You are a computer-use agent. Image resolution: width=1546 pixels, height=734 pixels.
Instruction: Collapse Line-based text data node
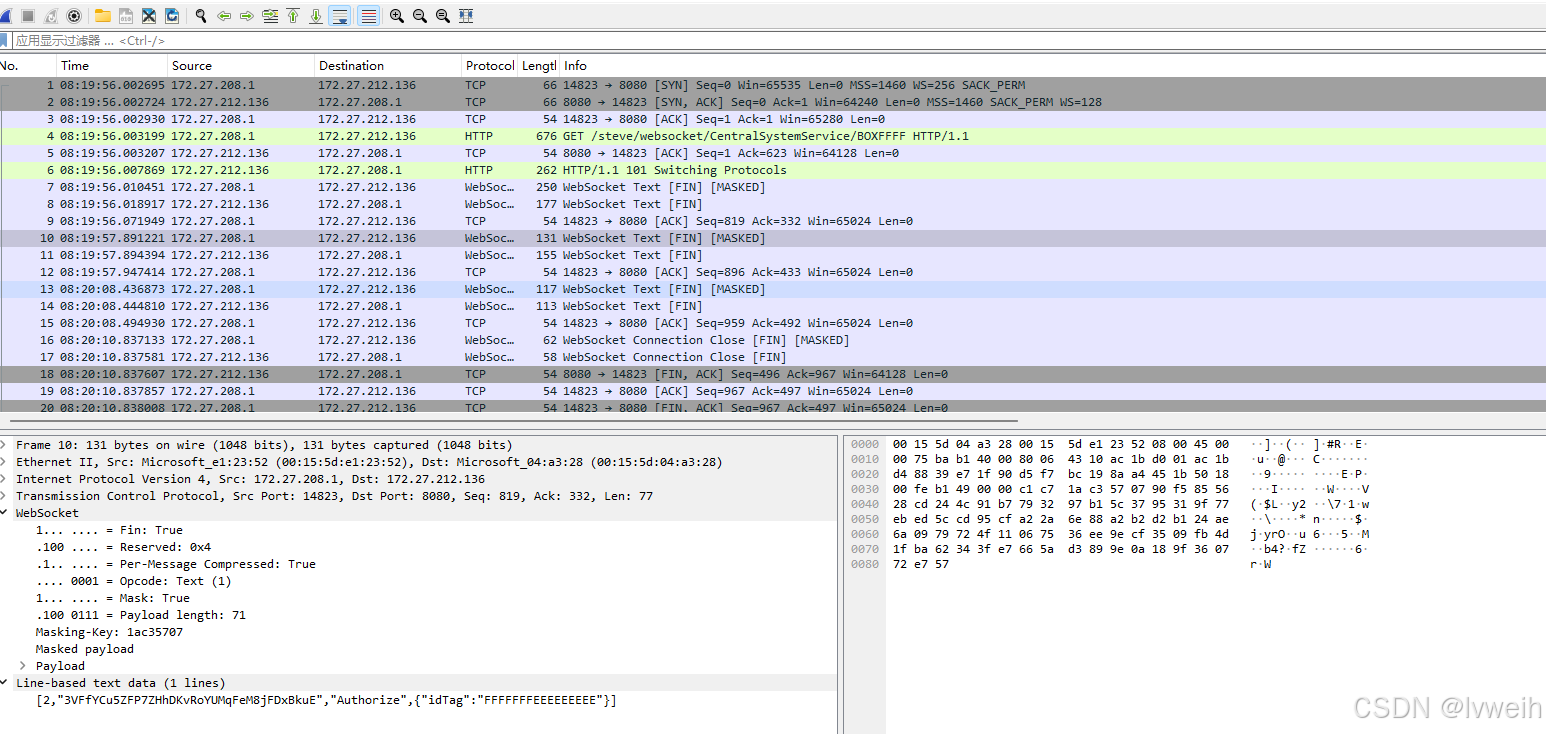pyautogui.click(x=4, y=683)
